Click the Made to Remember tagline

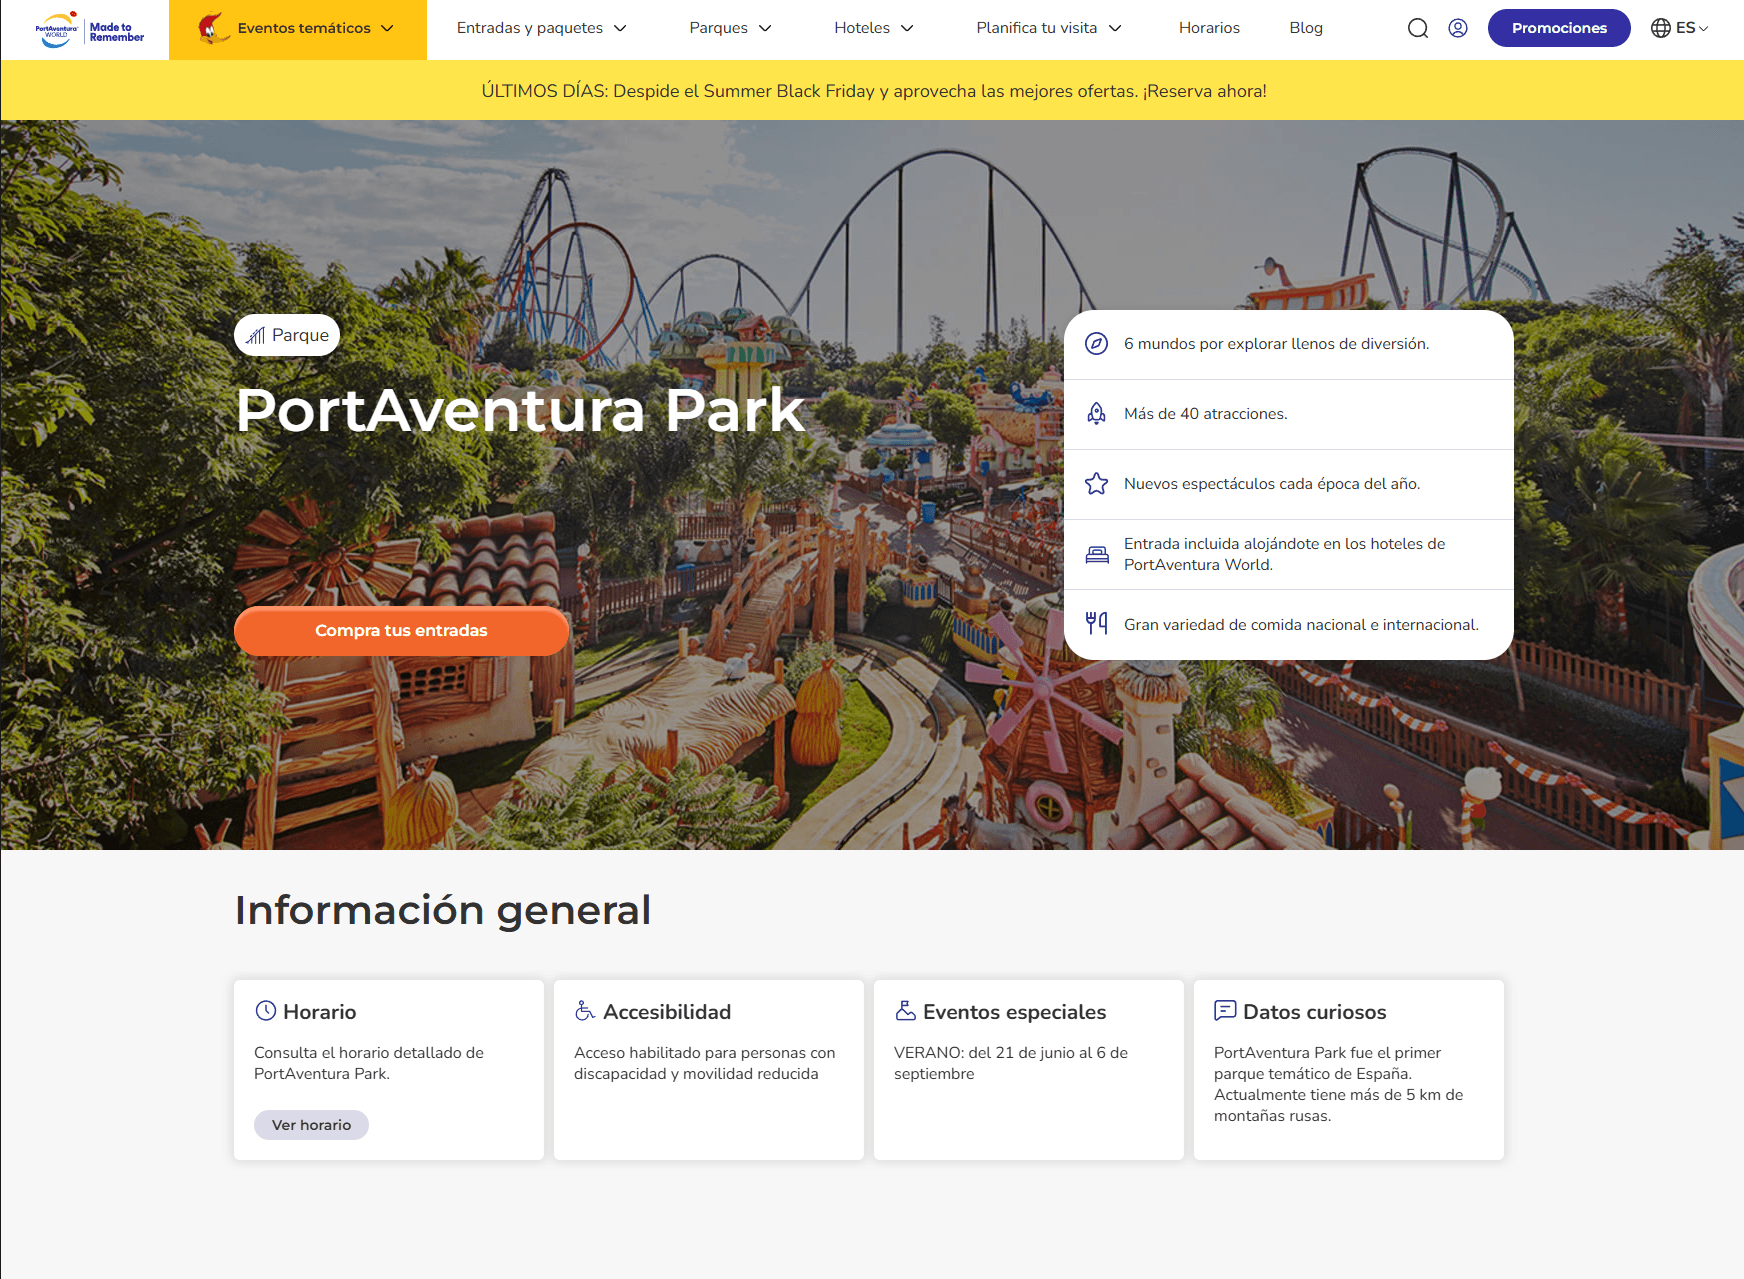pos(116,32)
